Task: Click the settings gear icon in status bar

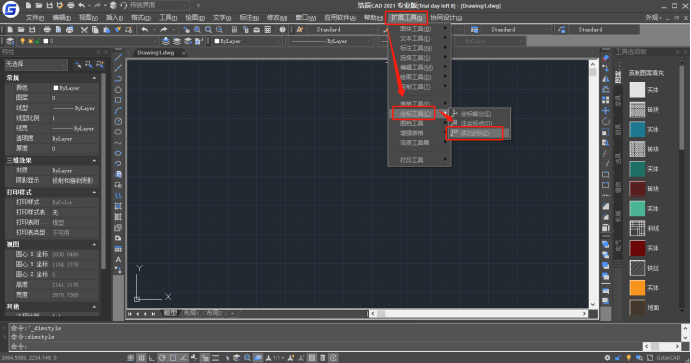Action: [607, 358]
